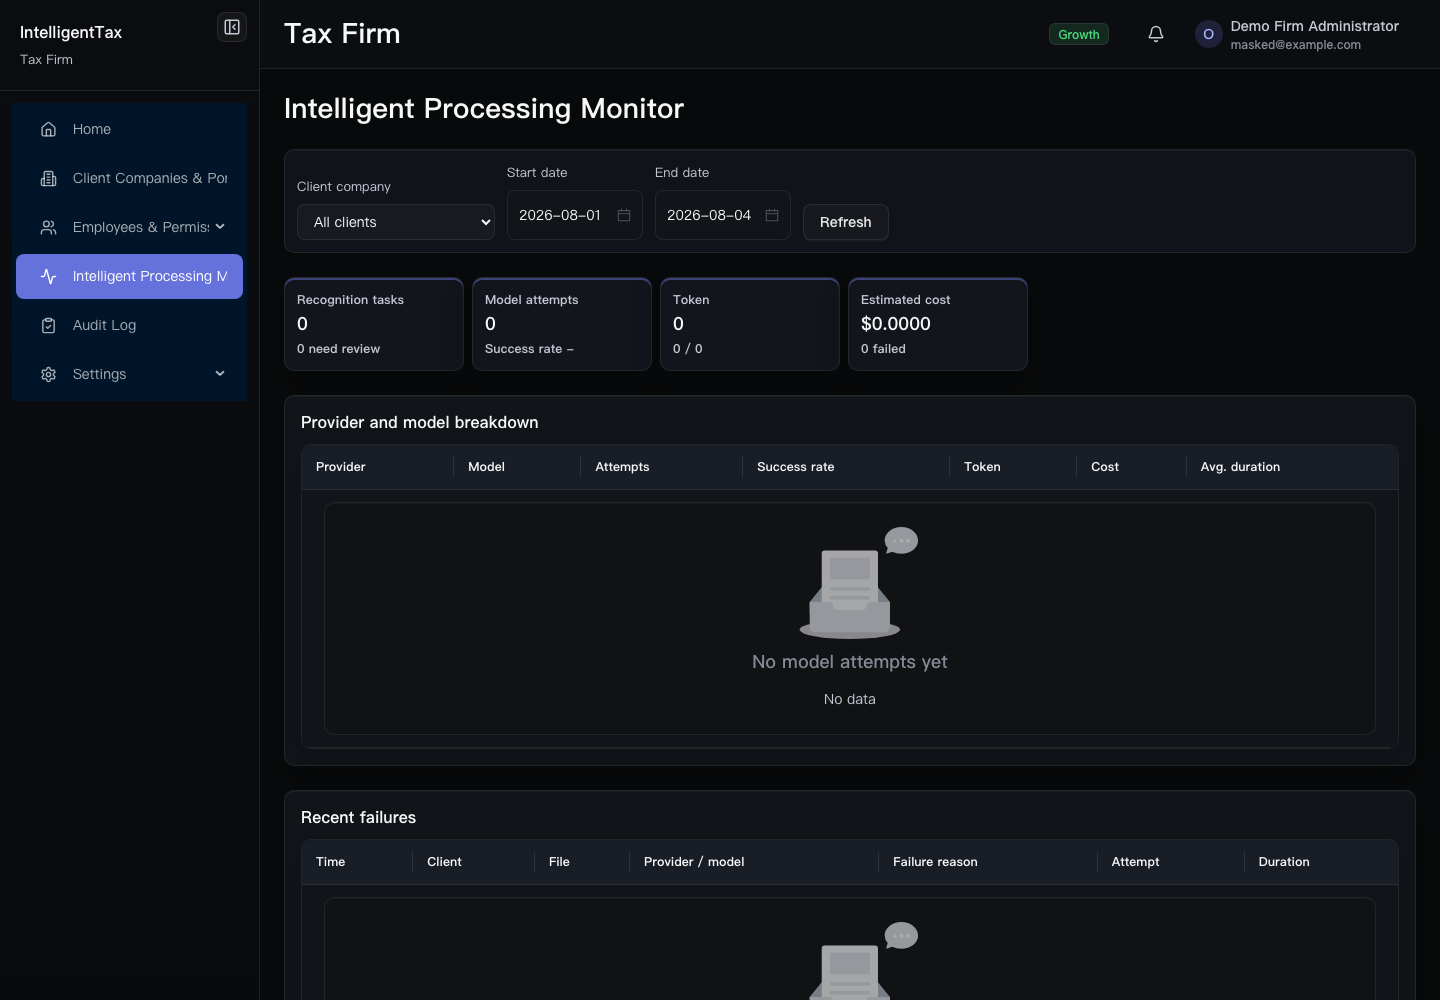The width and height of the screenshot is (1440, 1000).
Task: Edit the Start date field 2026-08-01
Action: 574,215
